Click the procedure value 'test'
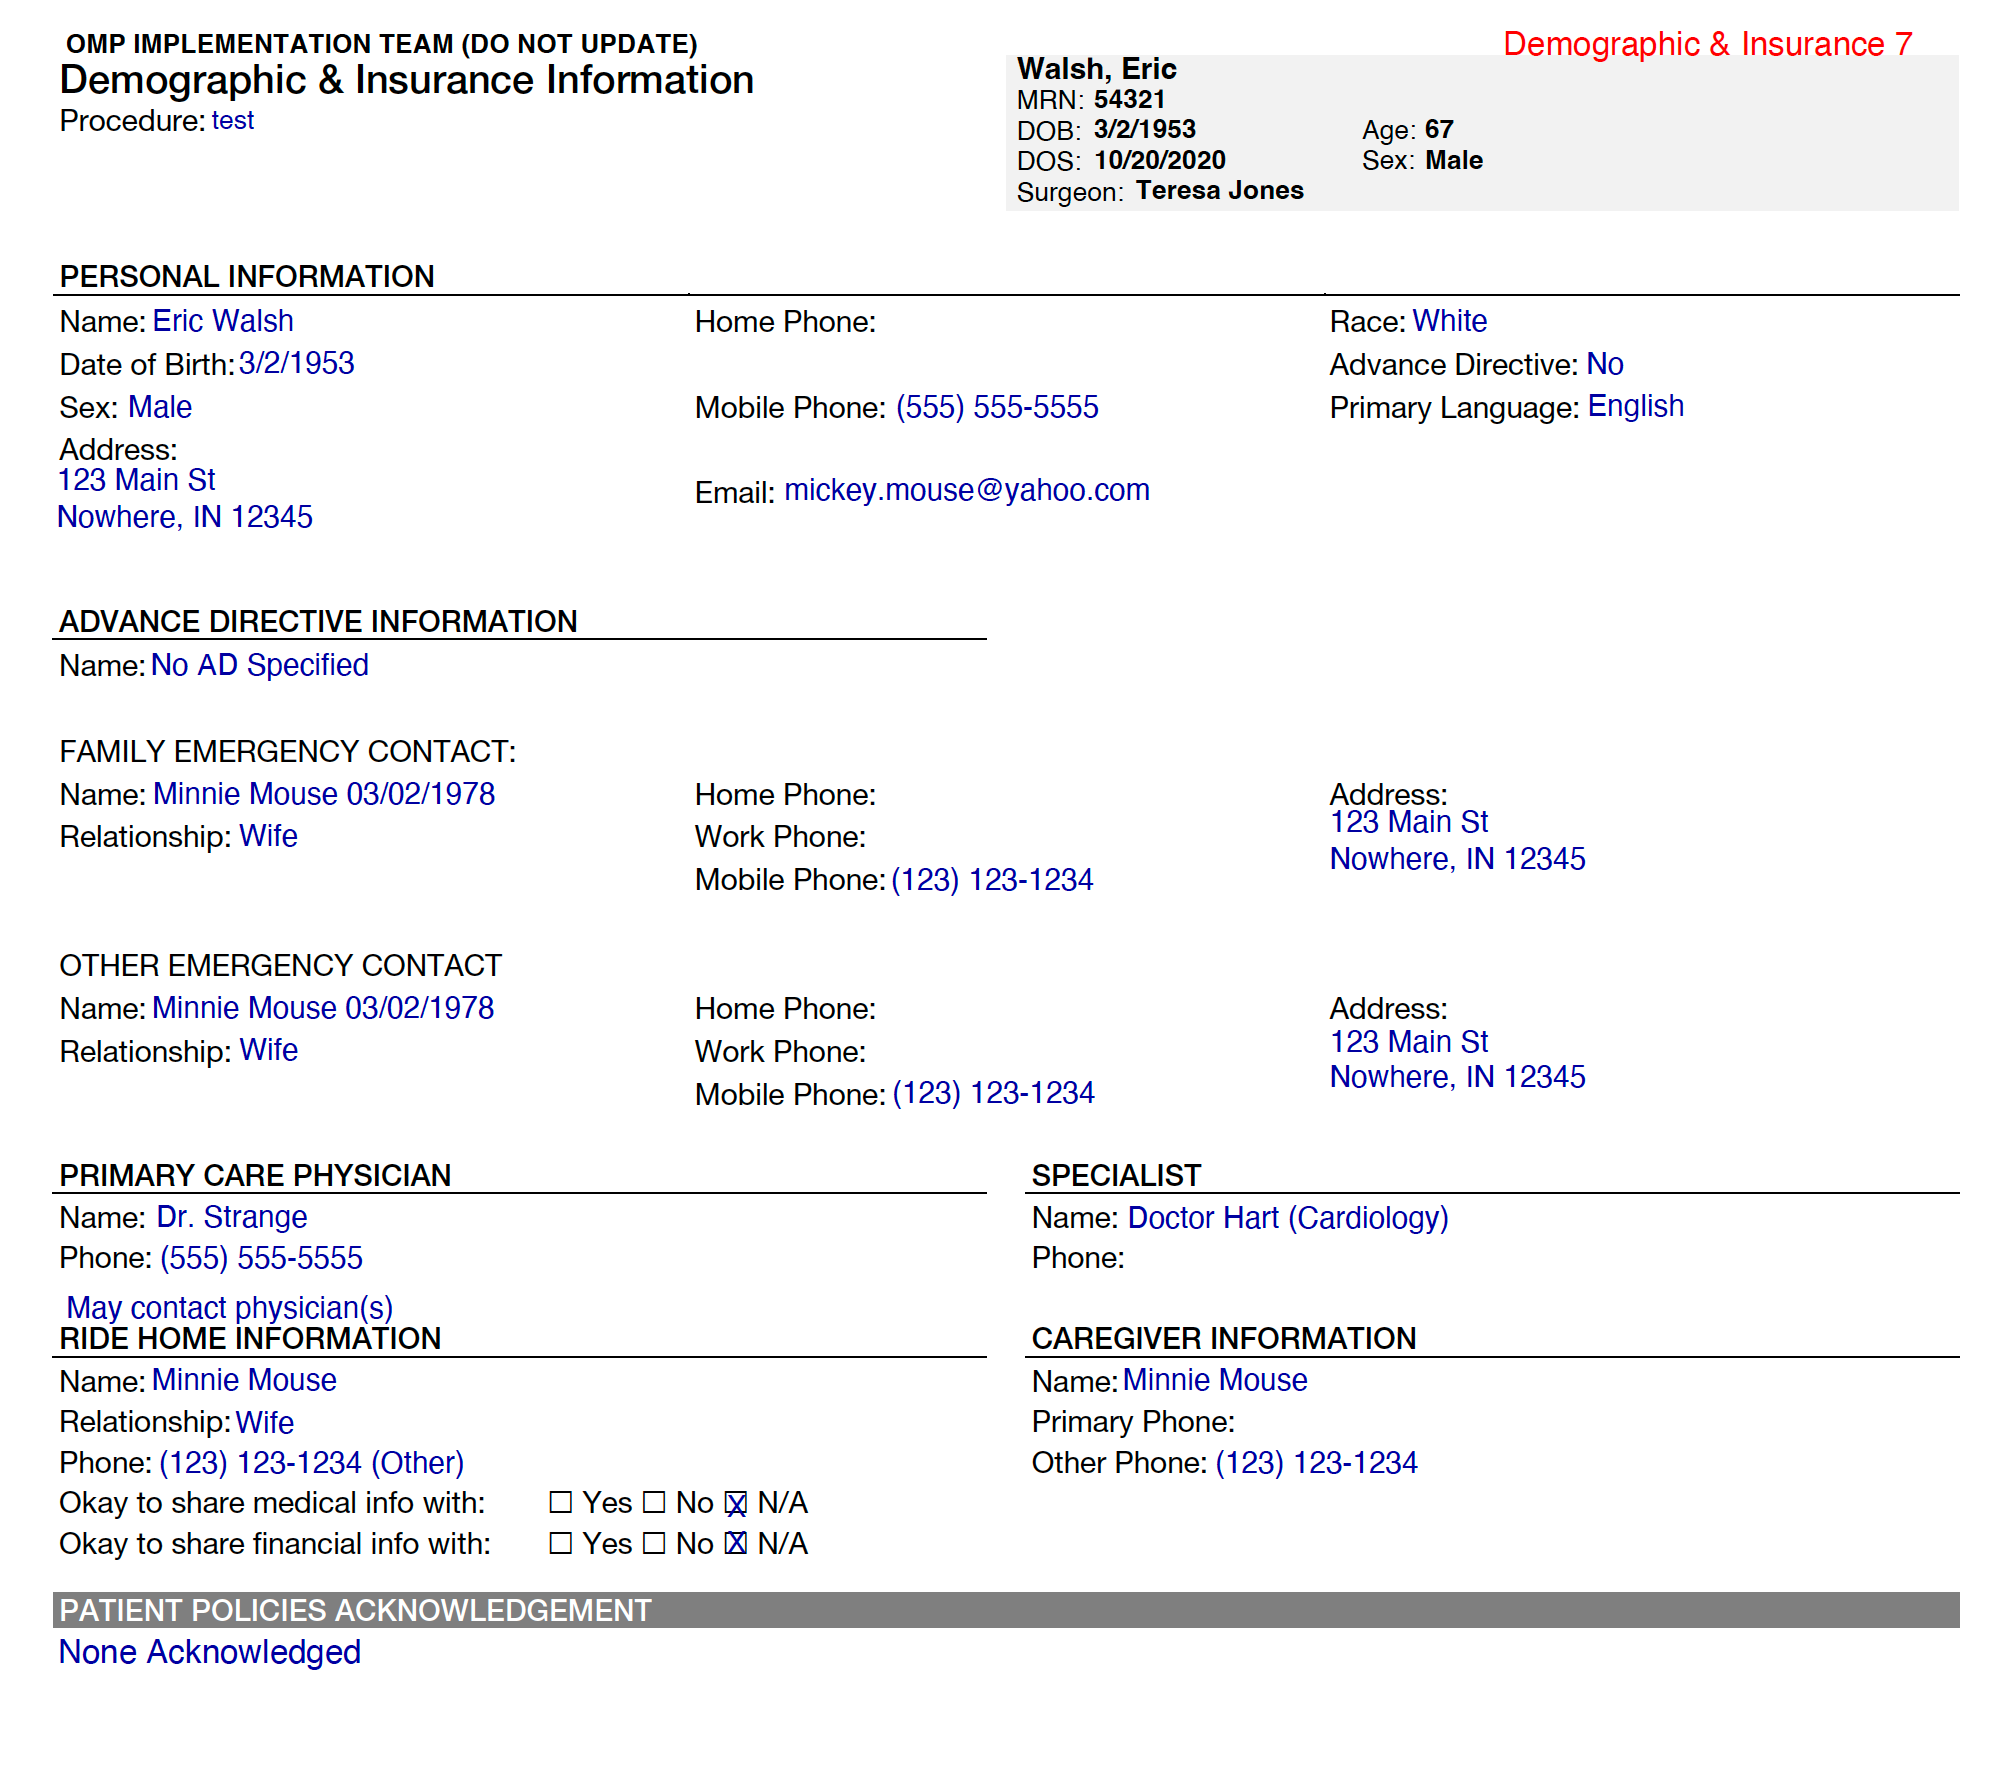The height and width of the screenshot is (1786, 2012). tap(233, 120)
